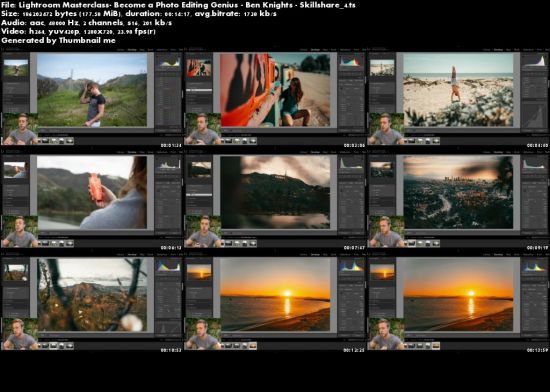Click the filmstrip thumbnails under the graffiti wall photo
Screen dimensions: 550x392
coord(239,141)
